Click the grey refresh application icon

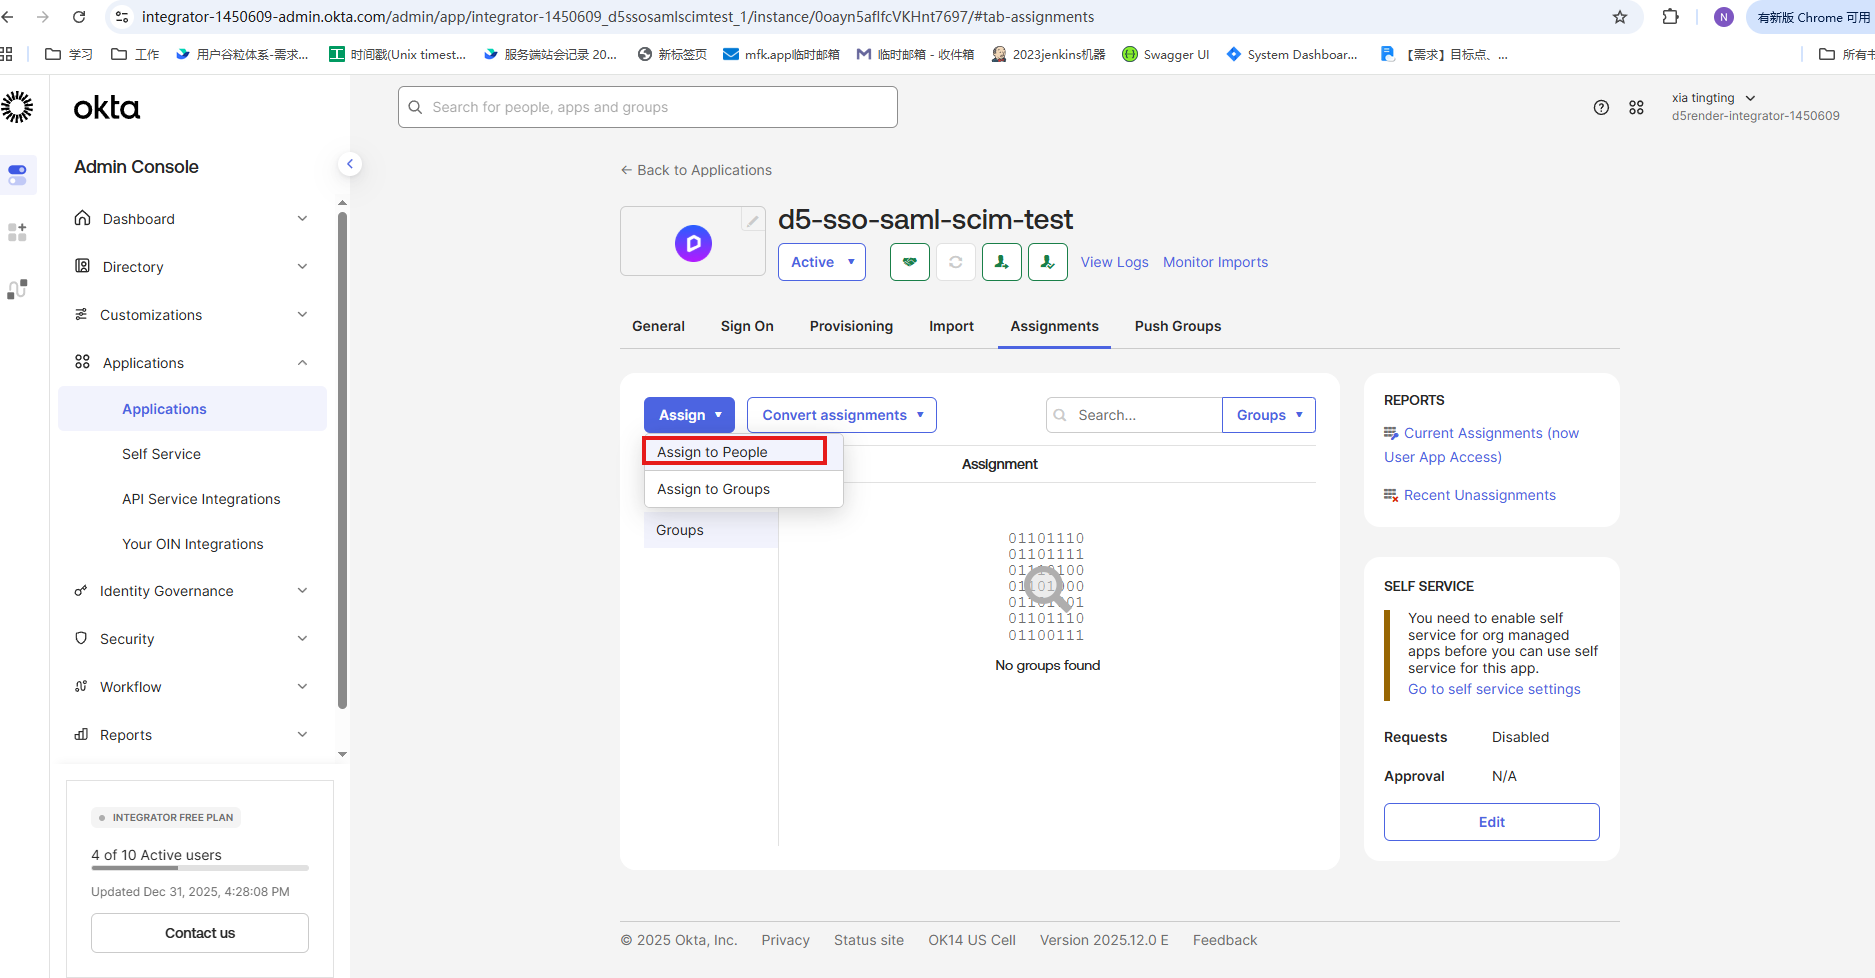955,262
